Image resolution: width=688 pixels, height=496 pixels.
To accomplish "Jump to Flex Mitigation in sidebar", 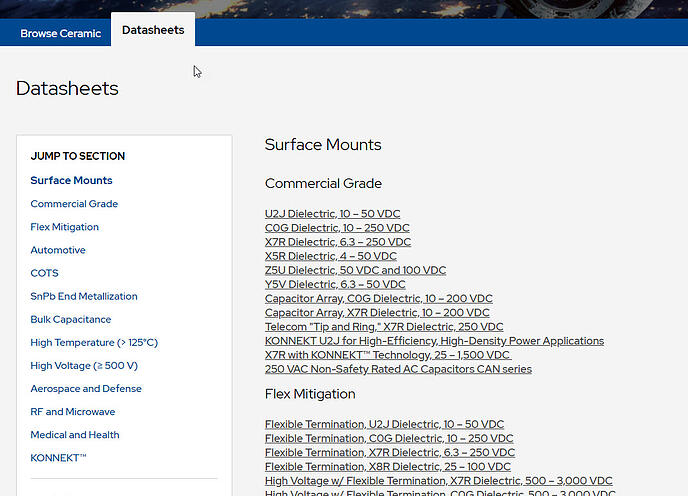I will coord(64,227).
